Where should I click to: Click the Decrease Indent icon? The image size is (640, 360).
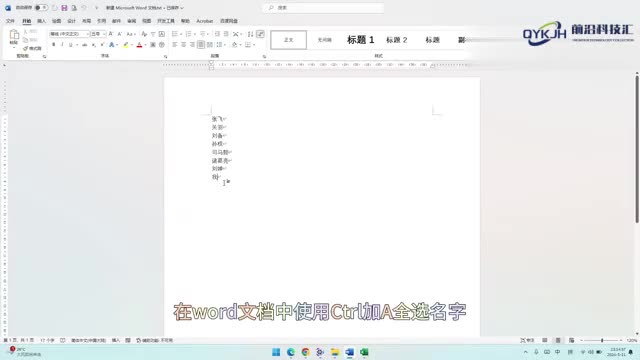(217, 34)
